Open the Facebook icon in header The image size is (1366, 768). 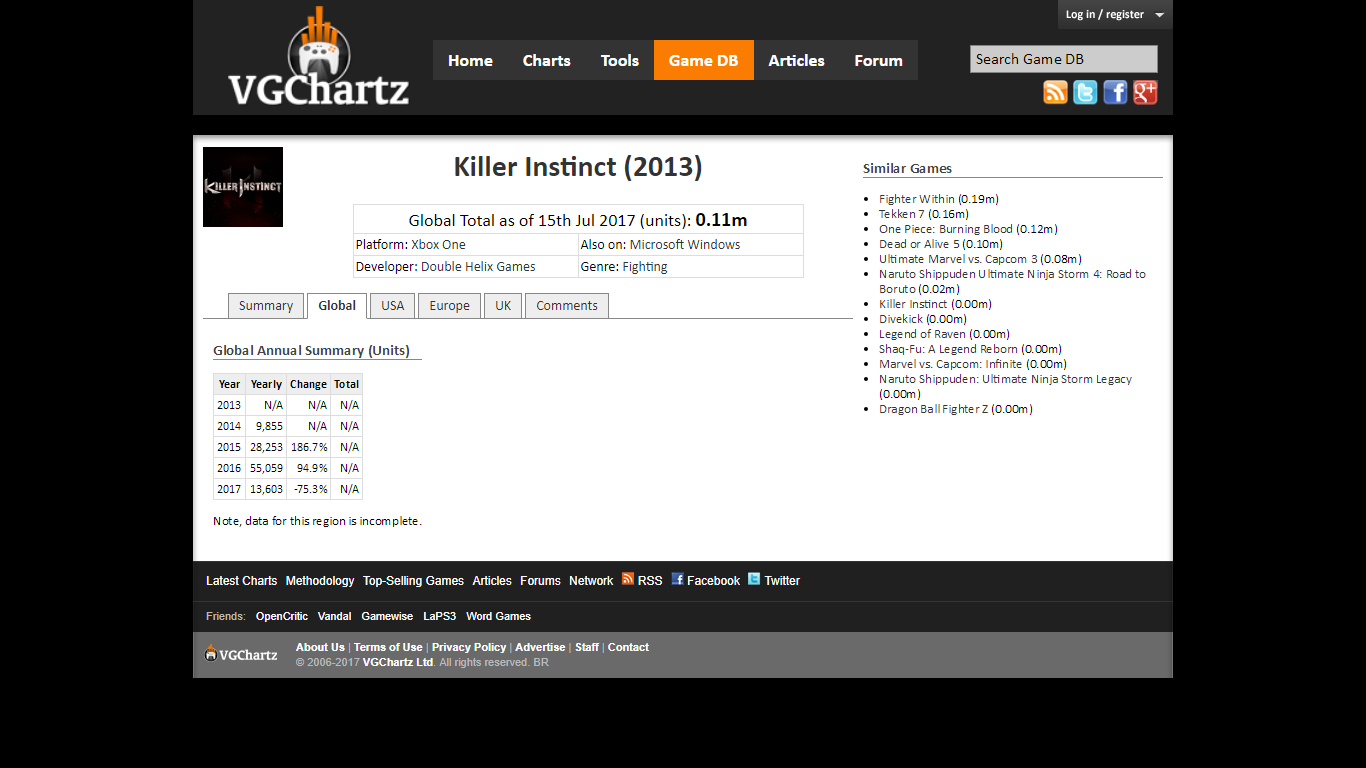(x=1115, y=93)
